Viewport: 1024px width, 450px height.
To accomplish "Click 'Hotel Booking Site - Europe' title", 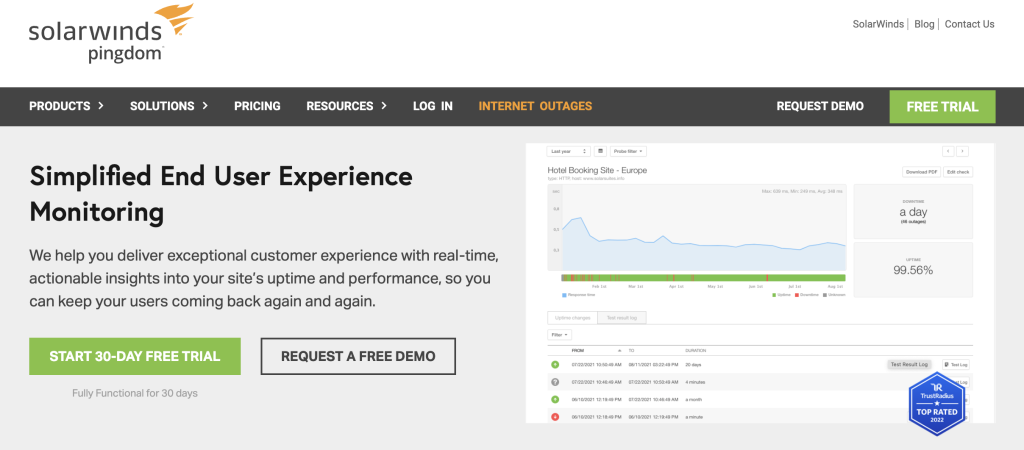I will pyautogui.click(x=597, y=170).
